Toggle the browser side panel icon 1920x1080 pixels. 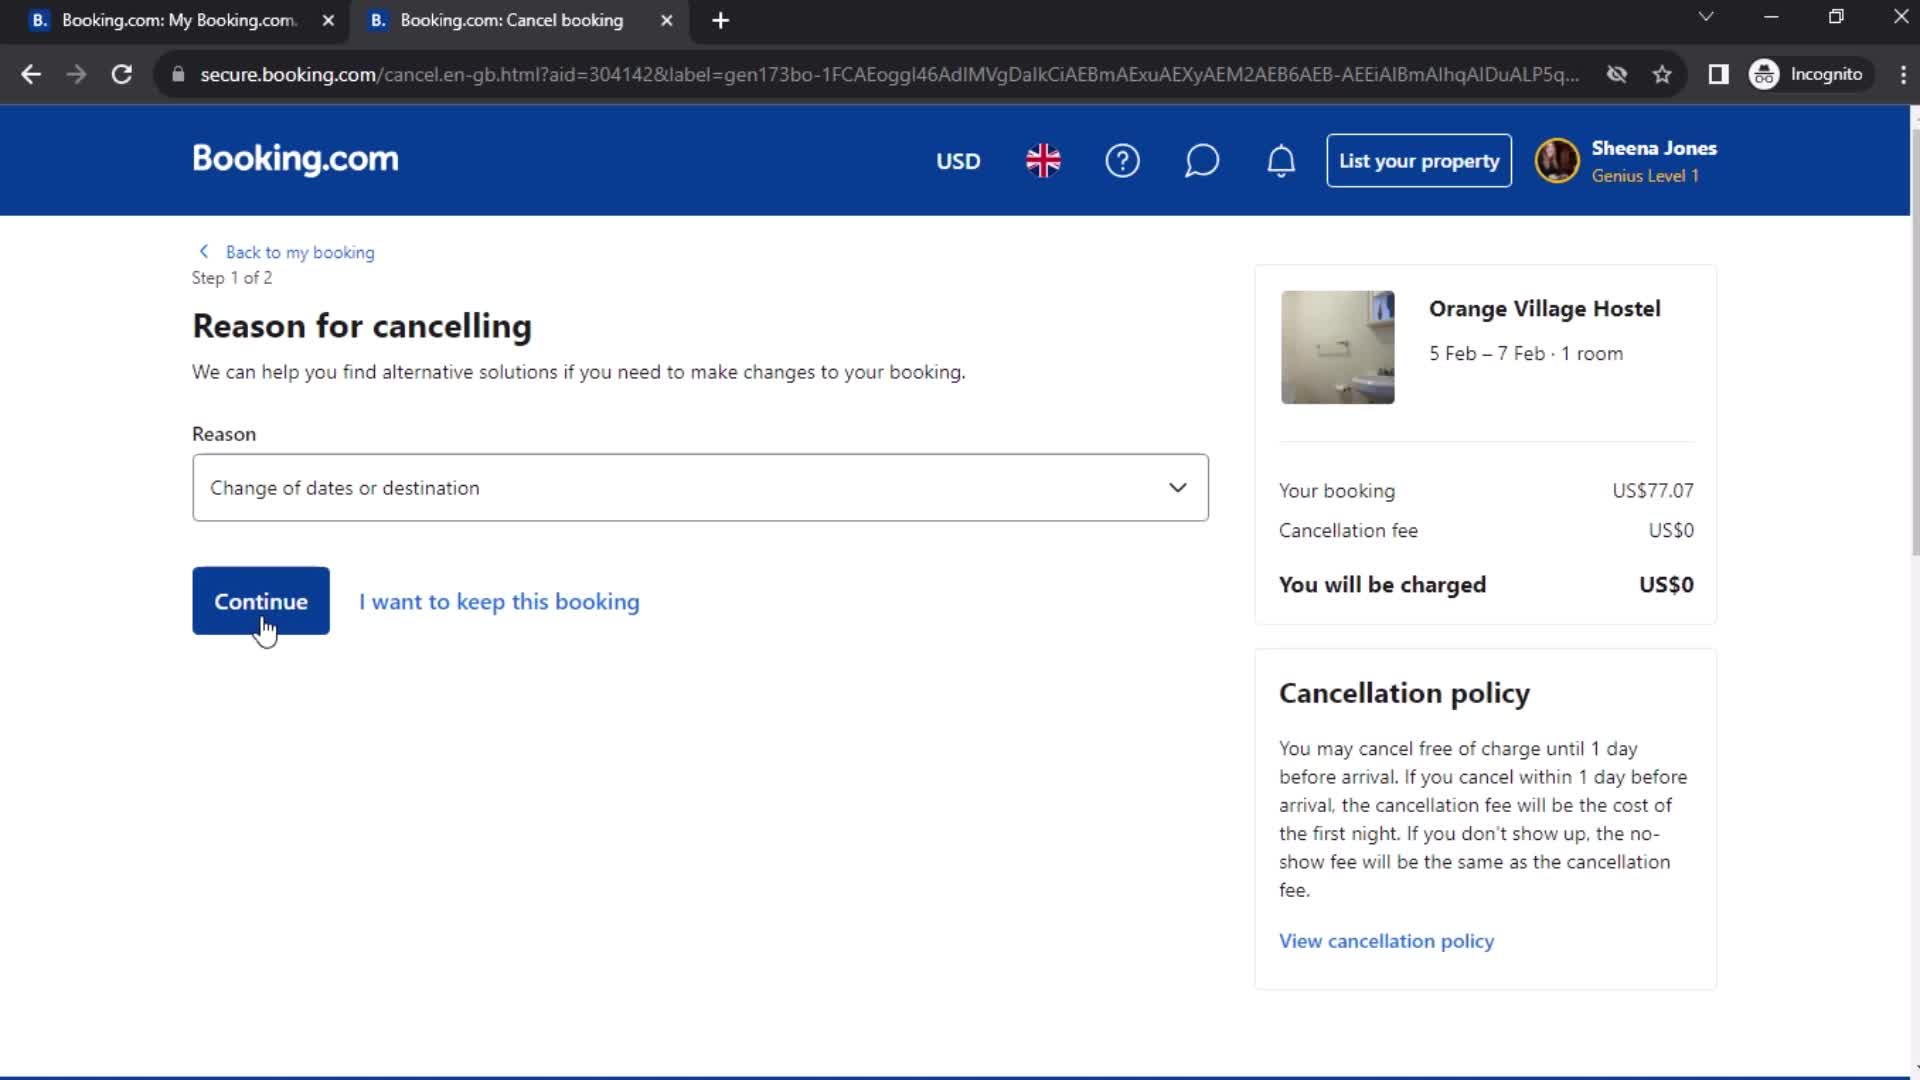(1718, 74)
